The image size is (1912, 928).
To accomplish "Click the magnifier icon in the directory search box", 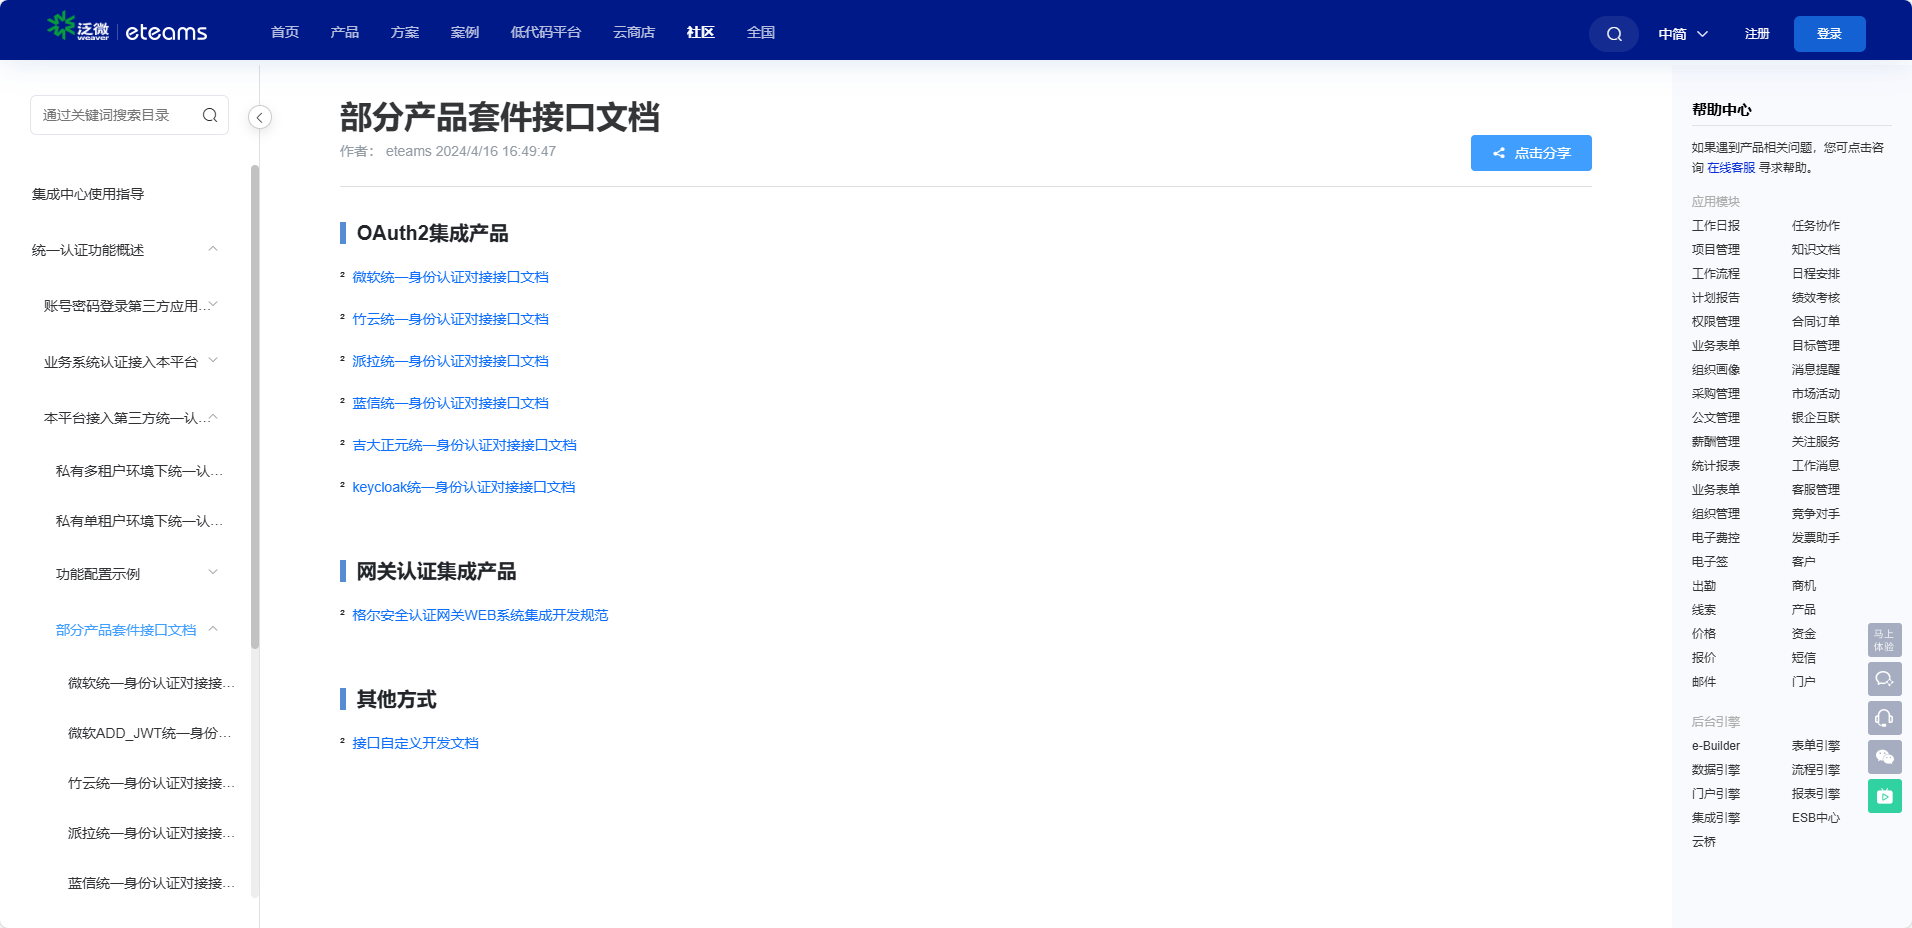I will (210, 115).
